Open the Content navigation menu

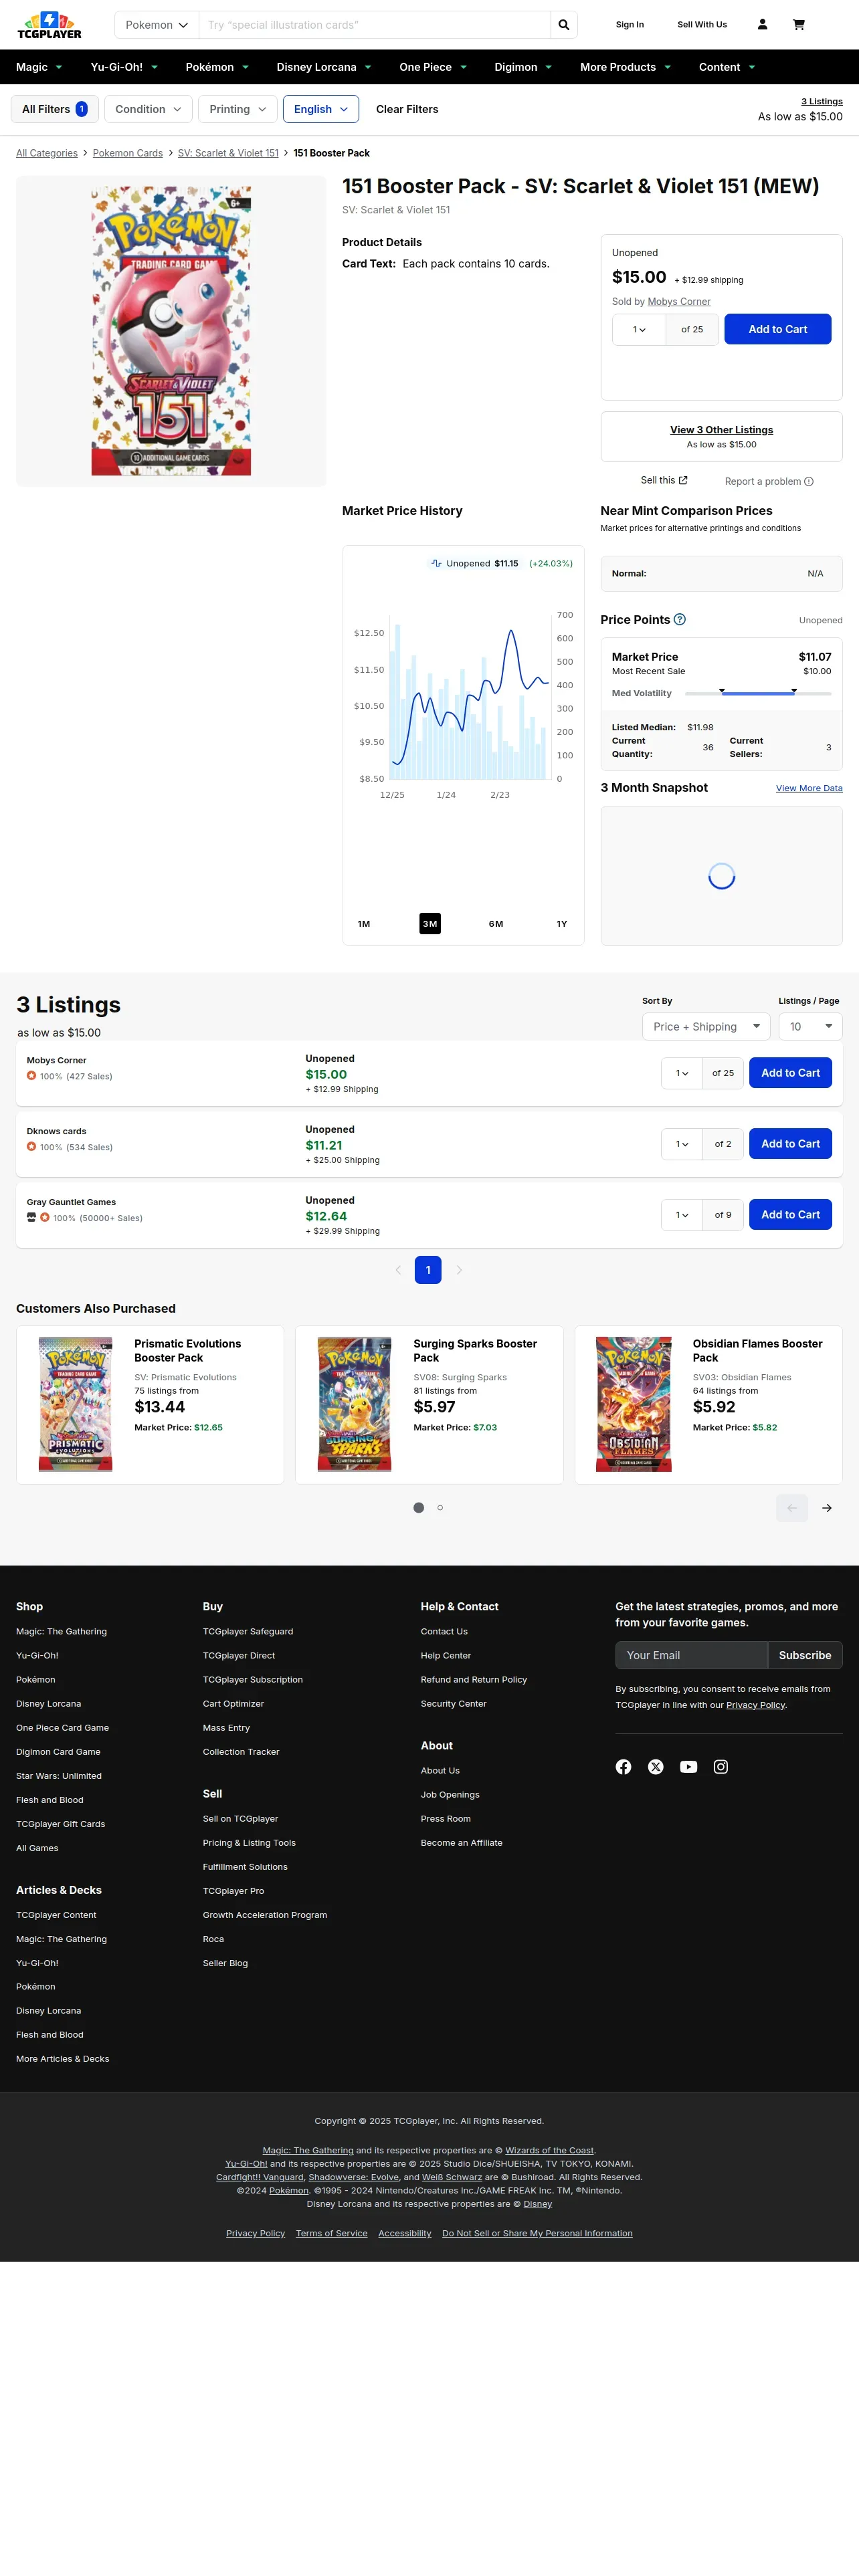[x=727, y=67]
